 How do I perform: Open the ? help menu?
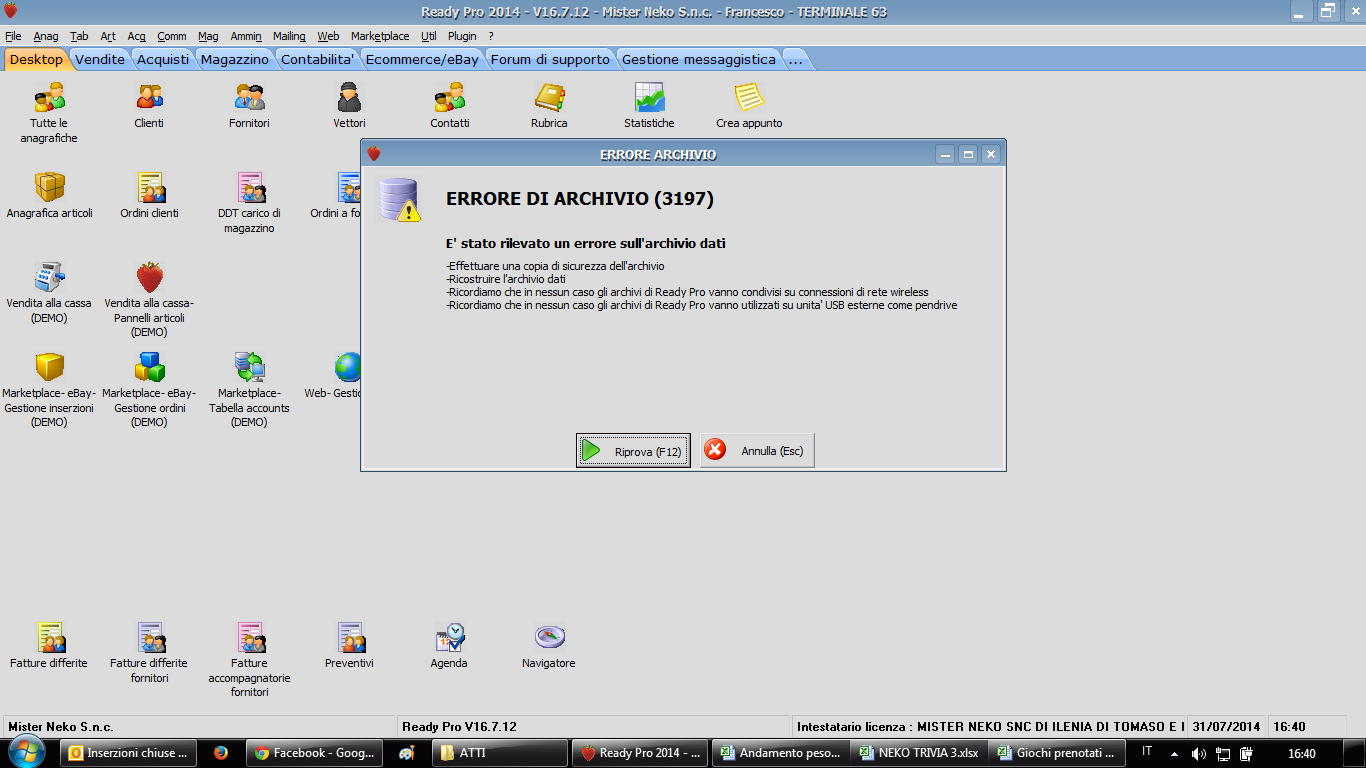pos(491,36)
